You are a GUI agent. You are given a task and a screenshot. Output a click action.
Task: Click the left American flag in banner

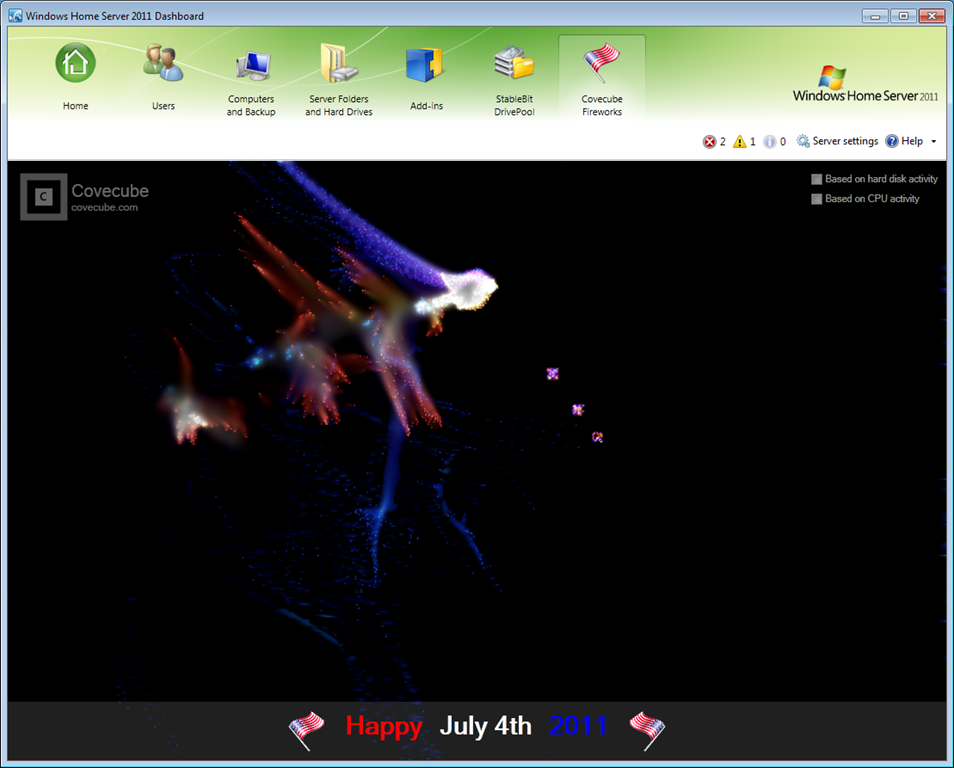point(306,730)
